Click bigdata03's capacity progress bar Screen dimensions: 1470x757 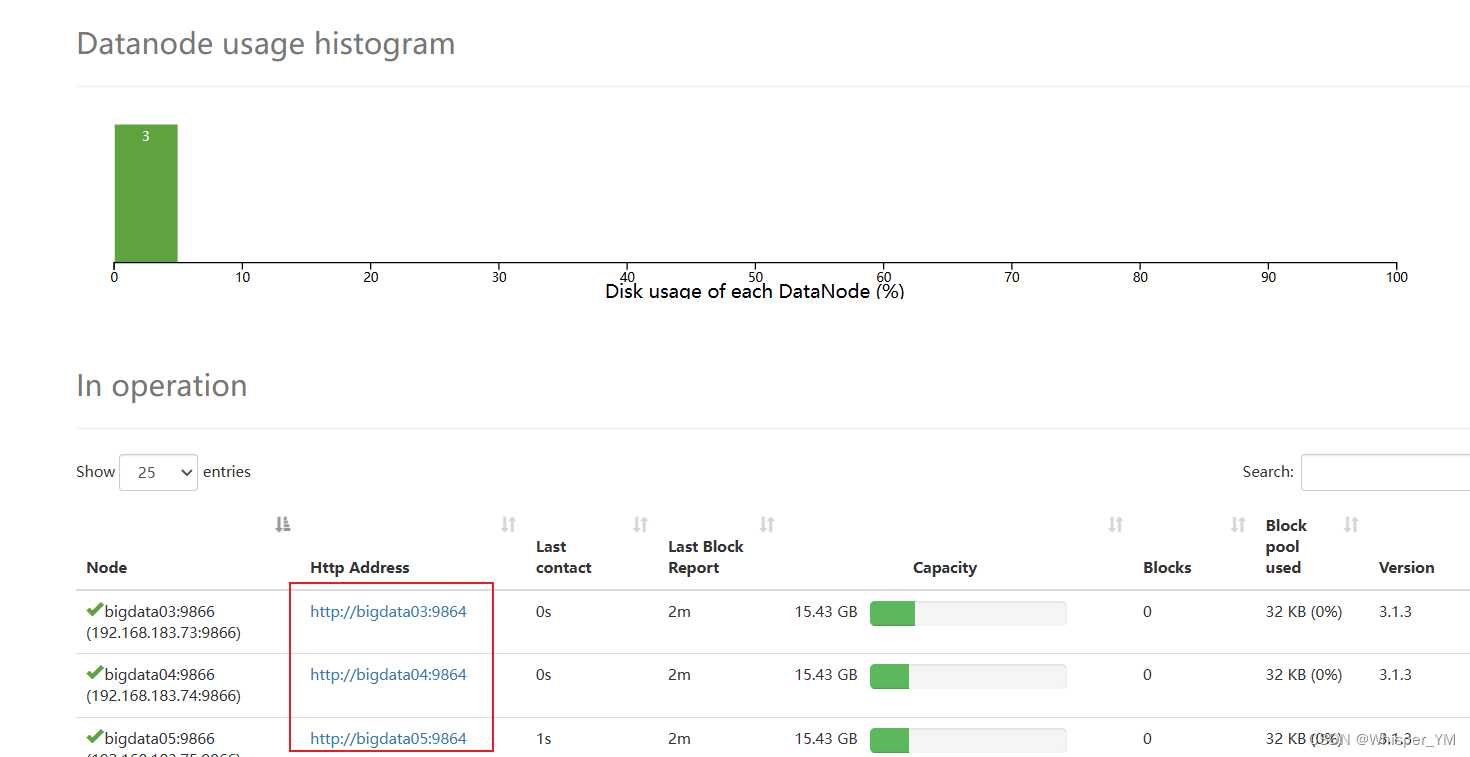967,613
